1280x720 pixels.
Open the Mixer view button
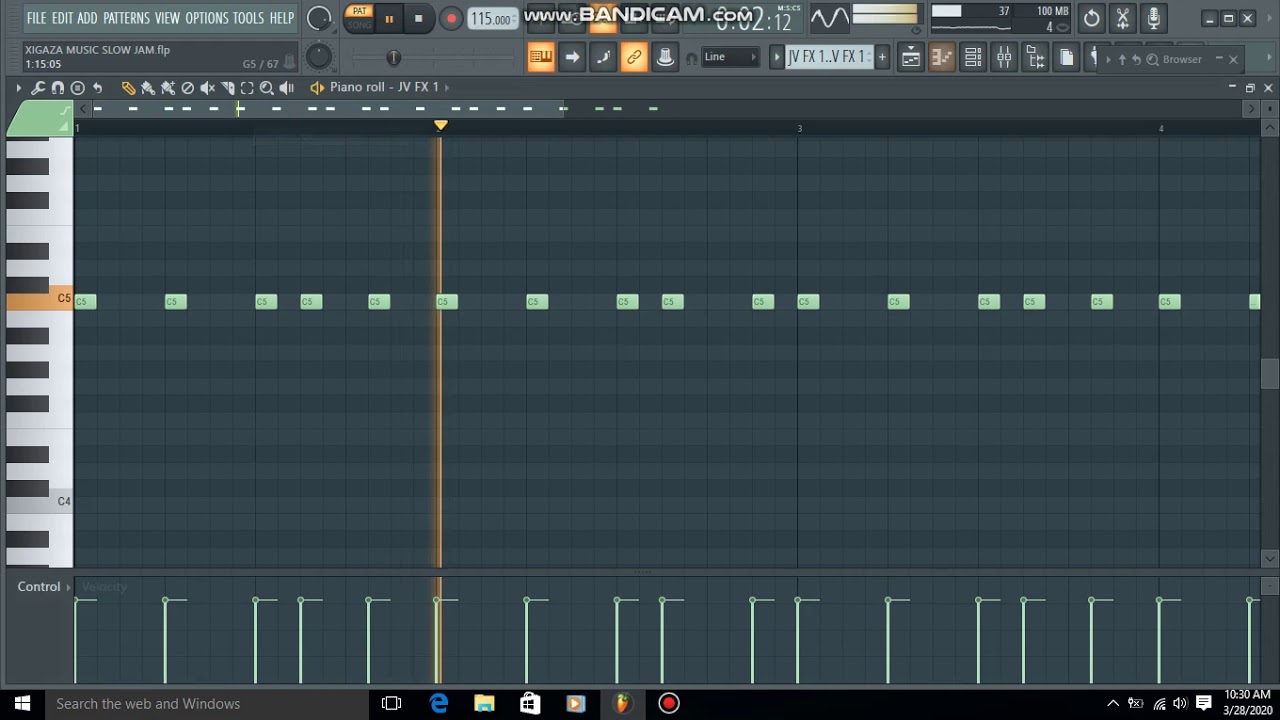click(x=1003, y=57)
